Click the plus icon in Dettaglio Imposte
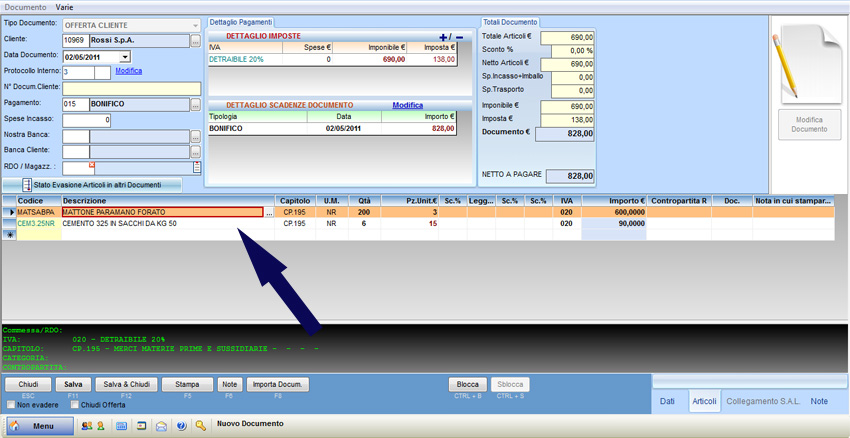The width and height of the screenshot is (850, 438). [444, 37]
